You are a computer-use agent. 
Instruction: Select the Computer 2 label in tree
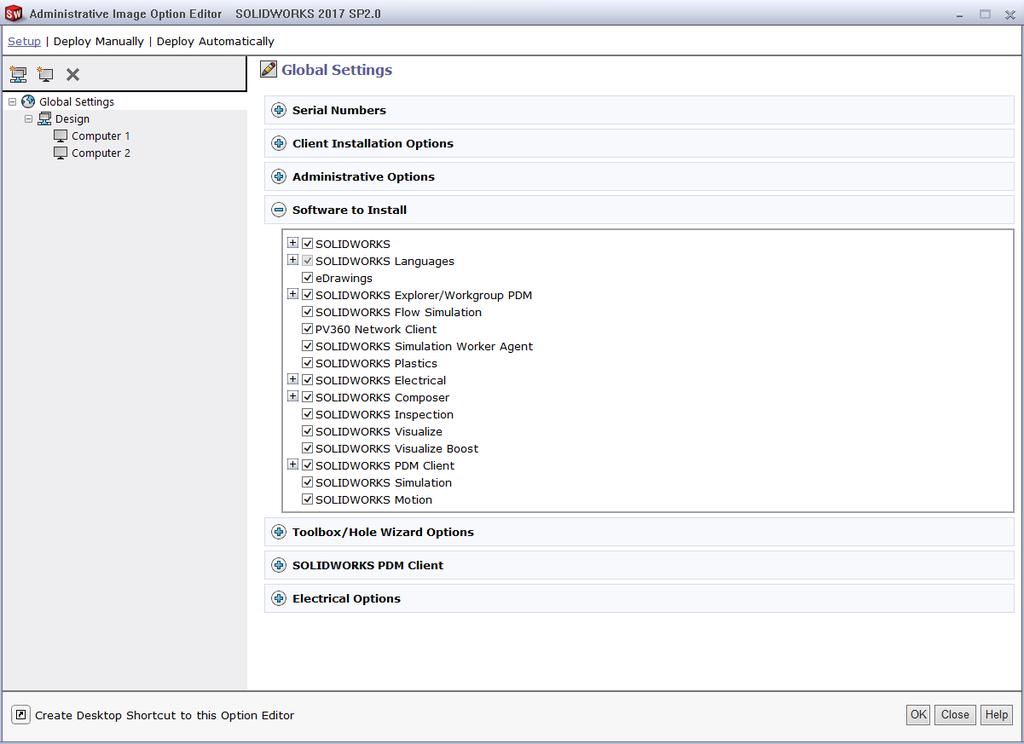point(101,153)
